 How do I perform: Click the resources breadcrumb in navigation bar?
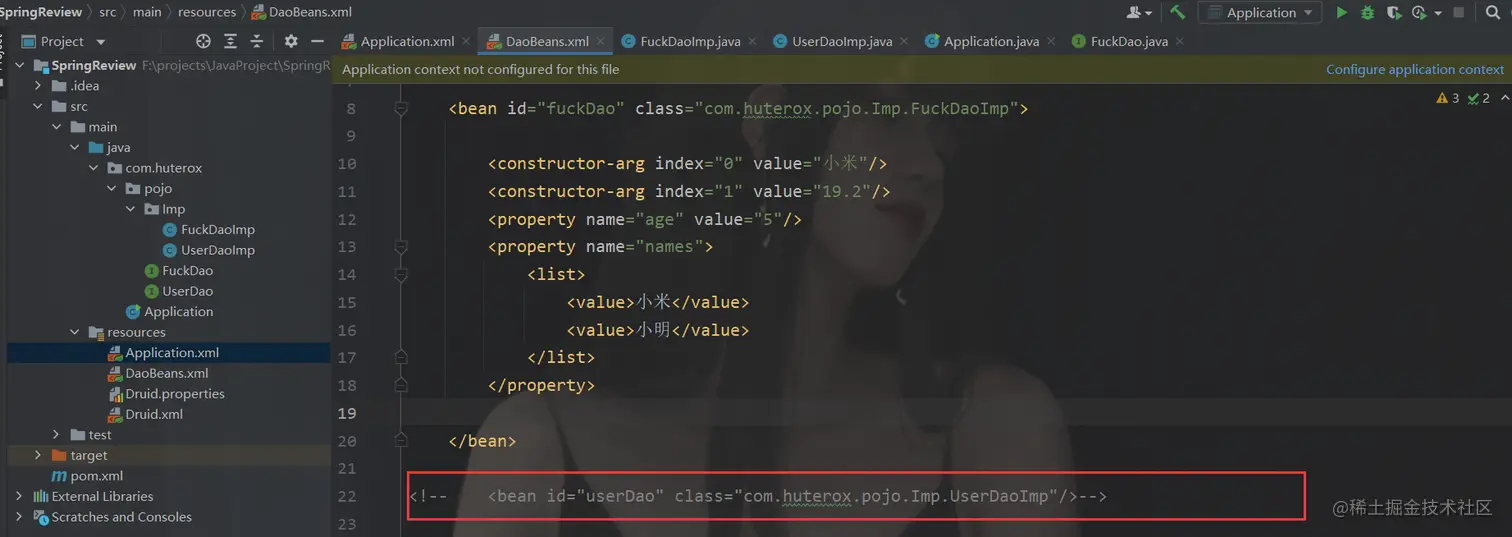(x=207, y=12)
